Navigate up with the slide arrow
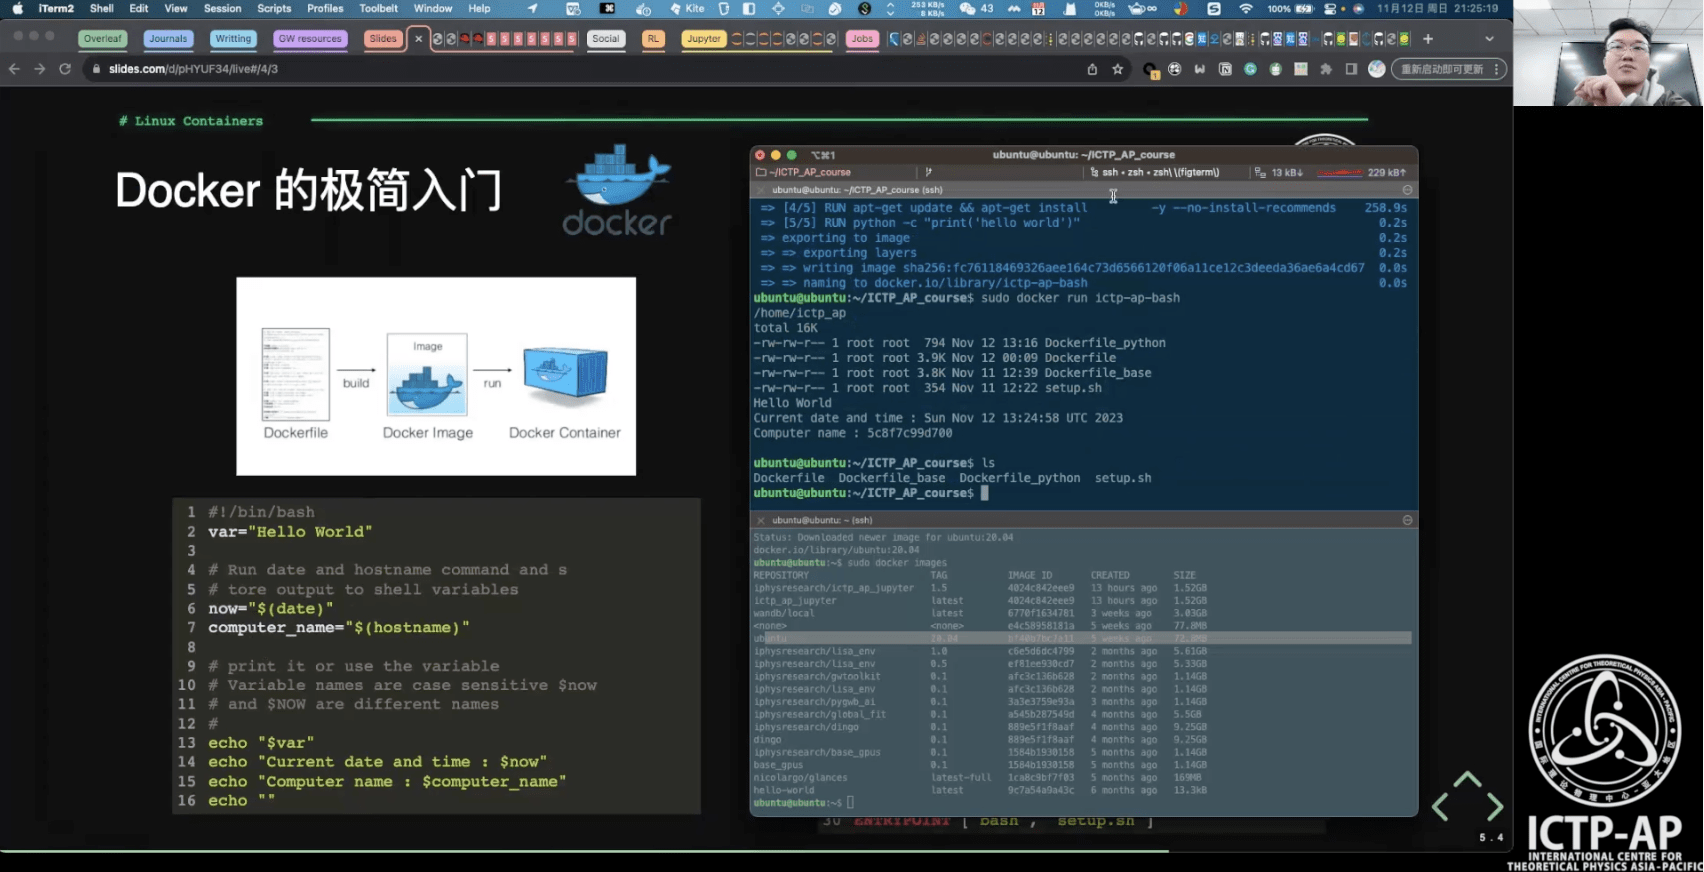The image size is (1704, 872). pos(1467,779)
